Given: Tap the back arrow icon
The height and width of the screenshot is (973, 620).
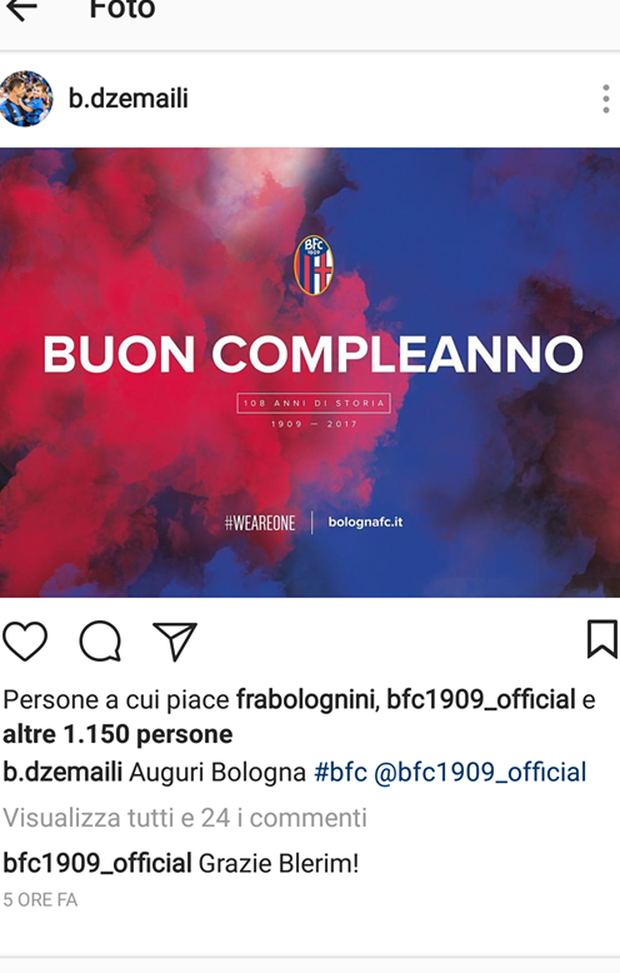Looking at the screenshot, I should pos(20,9).
